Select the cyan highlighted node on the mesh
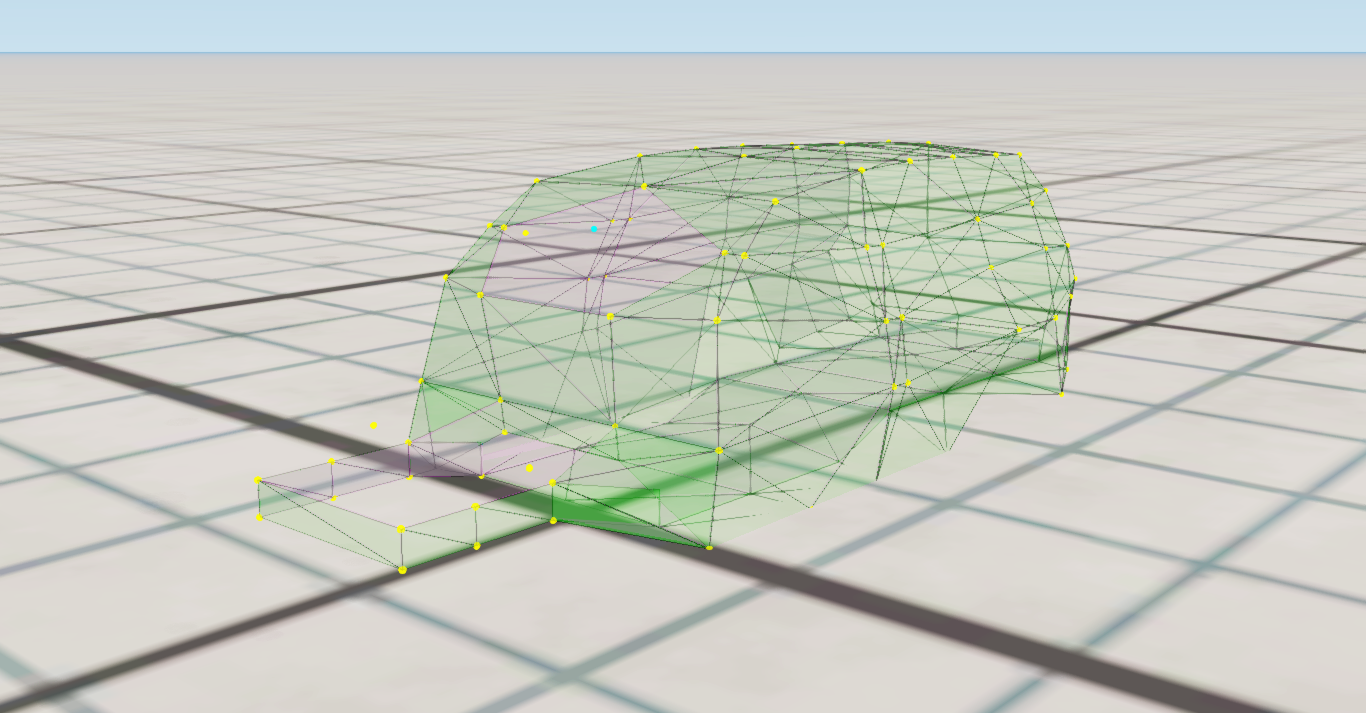This screenshot has width=1366, height=713. pyautogui.click(x=594, y=229)
